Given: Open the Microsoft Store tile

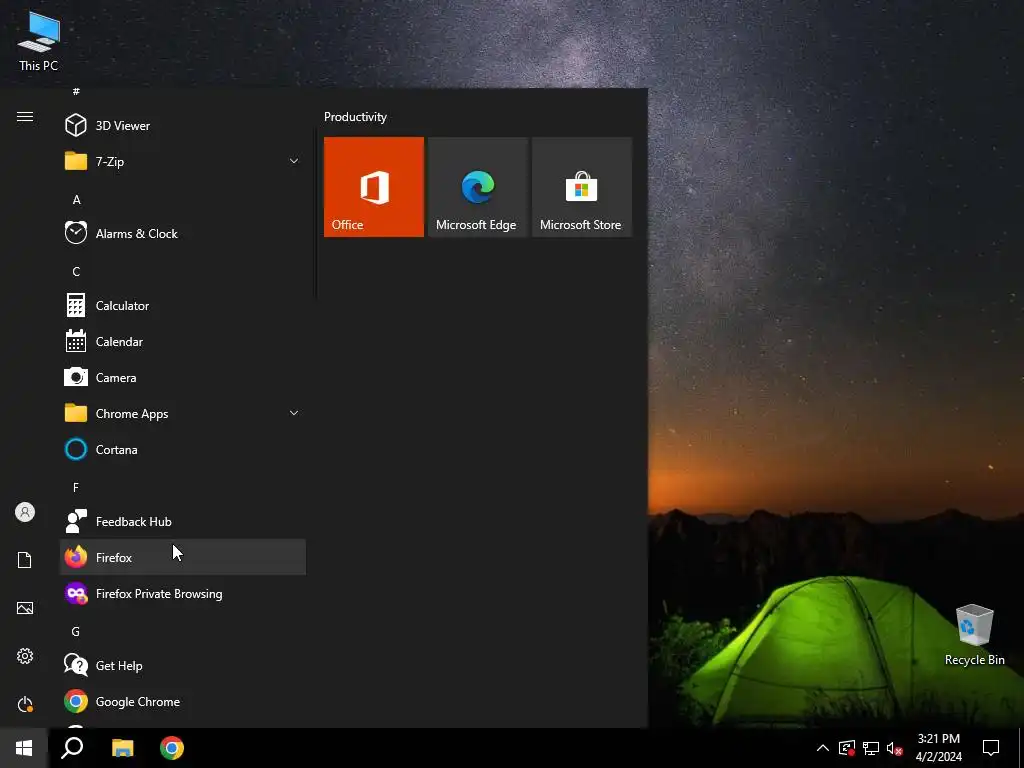Looking at the screenshot, I should [x=581, y=187].
